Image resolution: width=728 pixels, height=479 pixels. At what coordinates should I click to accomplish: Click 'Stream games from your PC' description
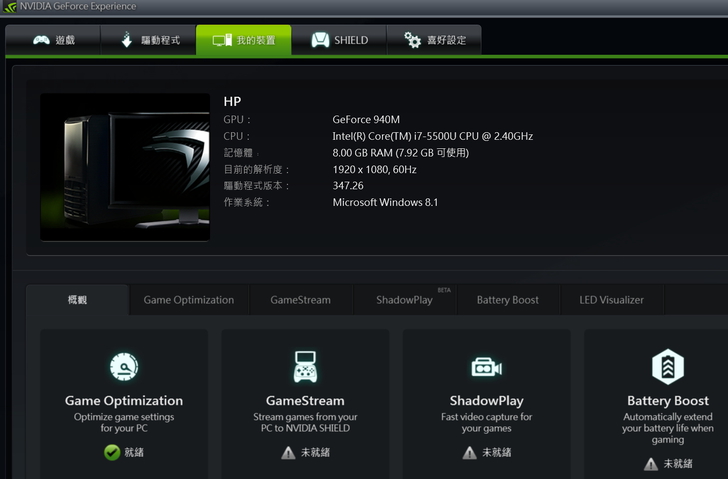tap(305, 422)
